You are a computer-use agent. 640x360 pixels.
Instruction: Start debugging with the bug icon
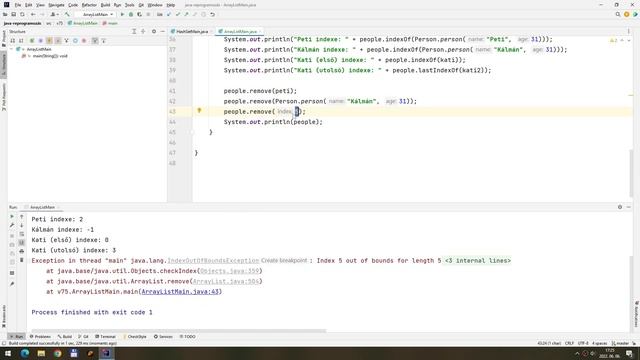tap(131, 14)
